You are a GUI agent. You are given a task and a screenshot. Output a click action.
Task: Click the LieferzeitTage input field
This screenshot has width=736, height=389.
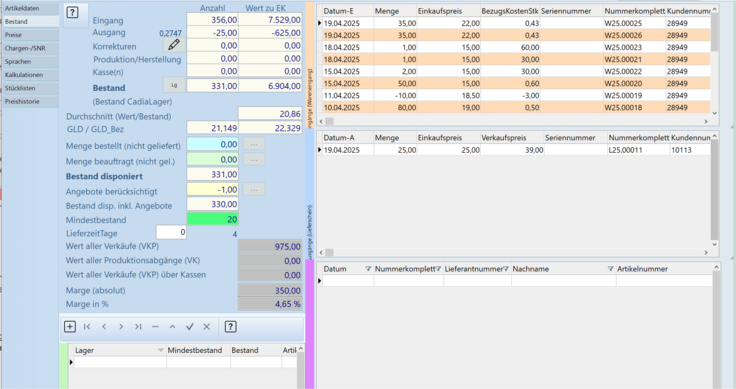171,232
